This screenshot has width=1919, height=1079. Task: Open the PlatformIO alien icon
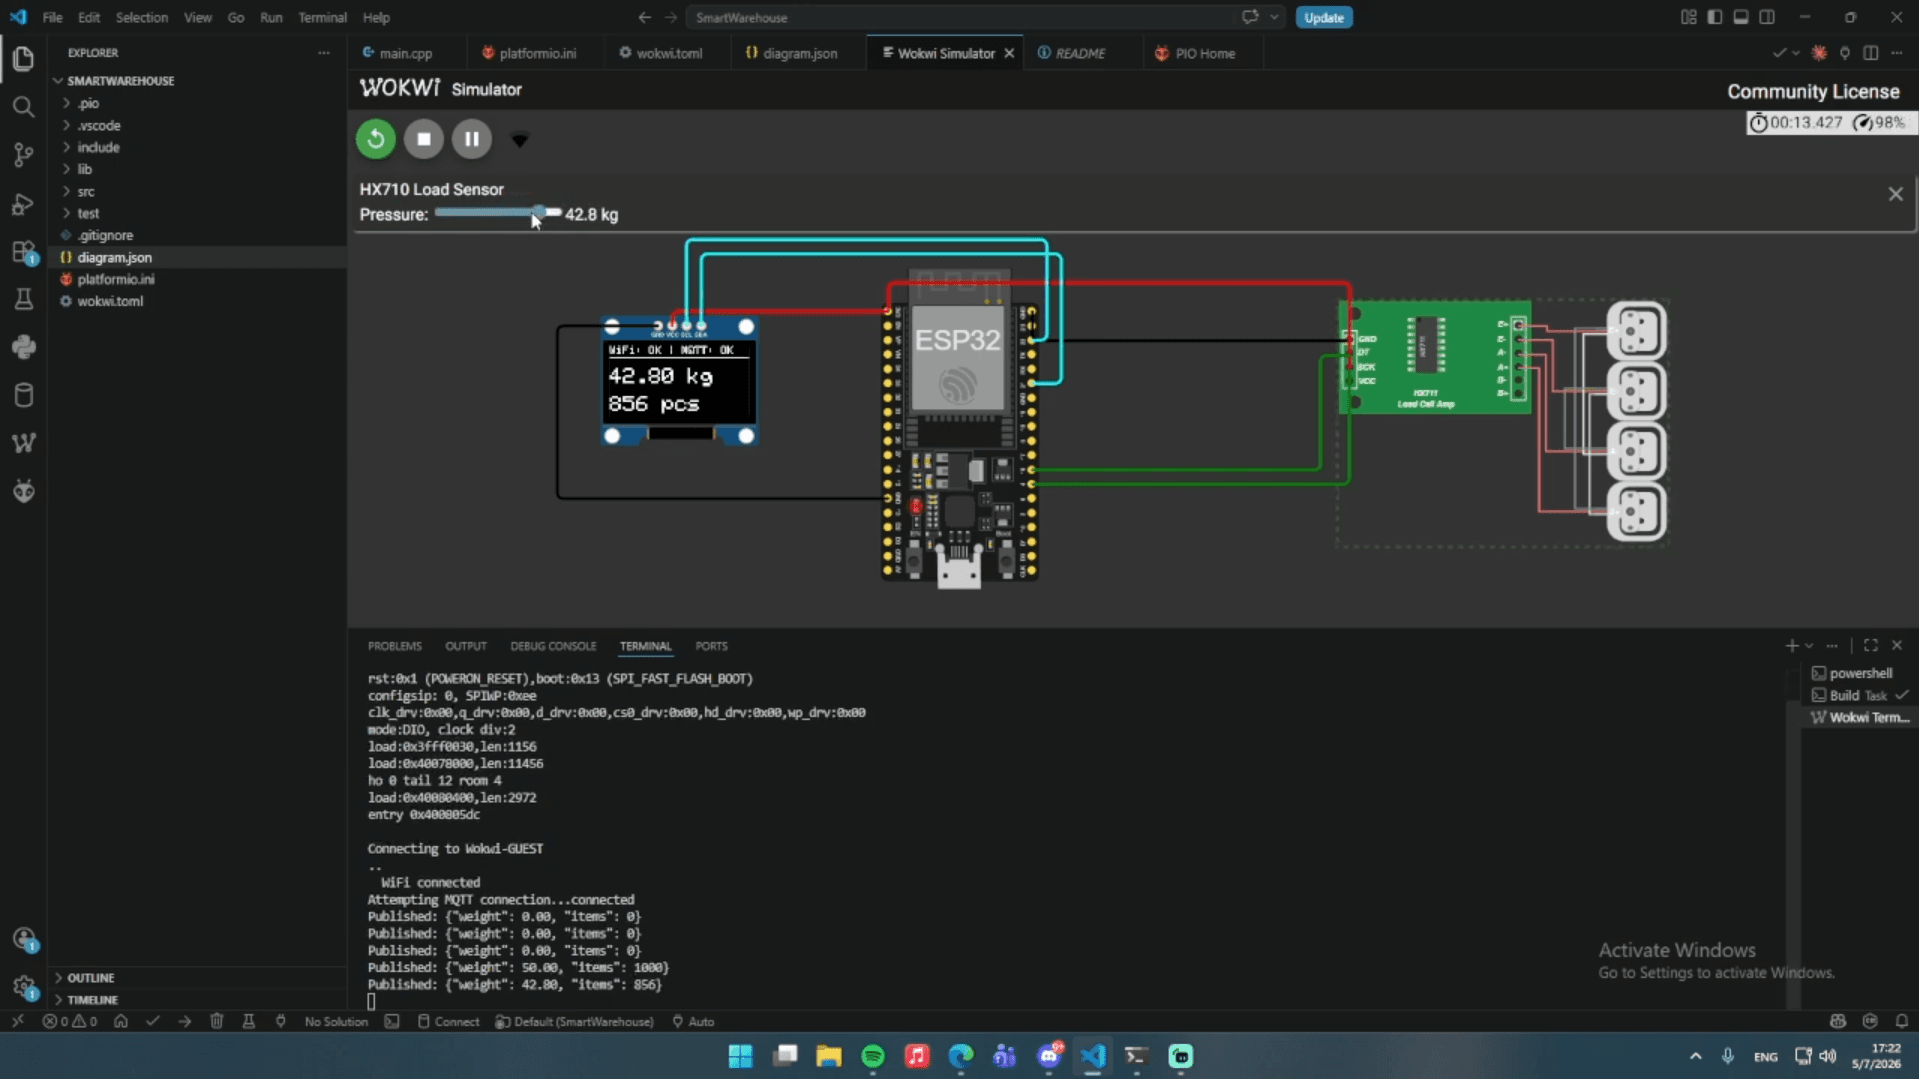(x=23, y=491)
